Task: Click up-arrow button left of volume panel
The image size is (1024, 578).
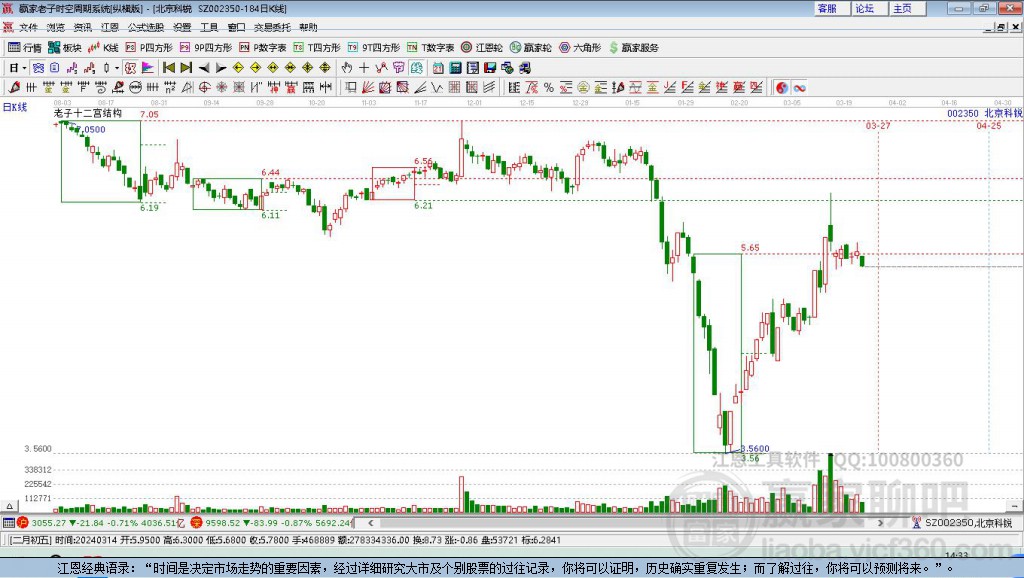Action: (x=10, y=506)
